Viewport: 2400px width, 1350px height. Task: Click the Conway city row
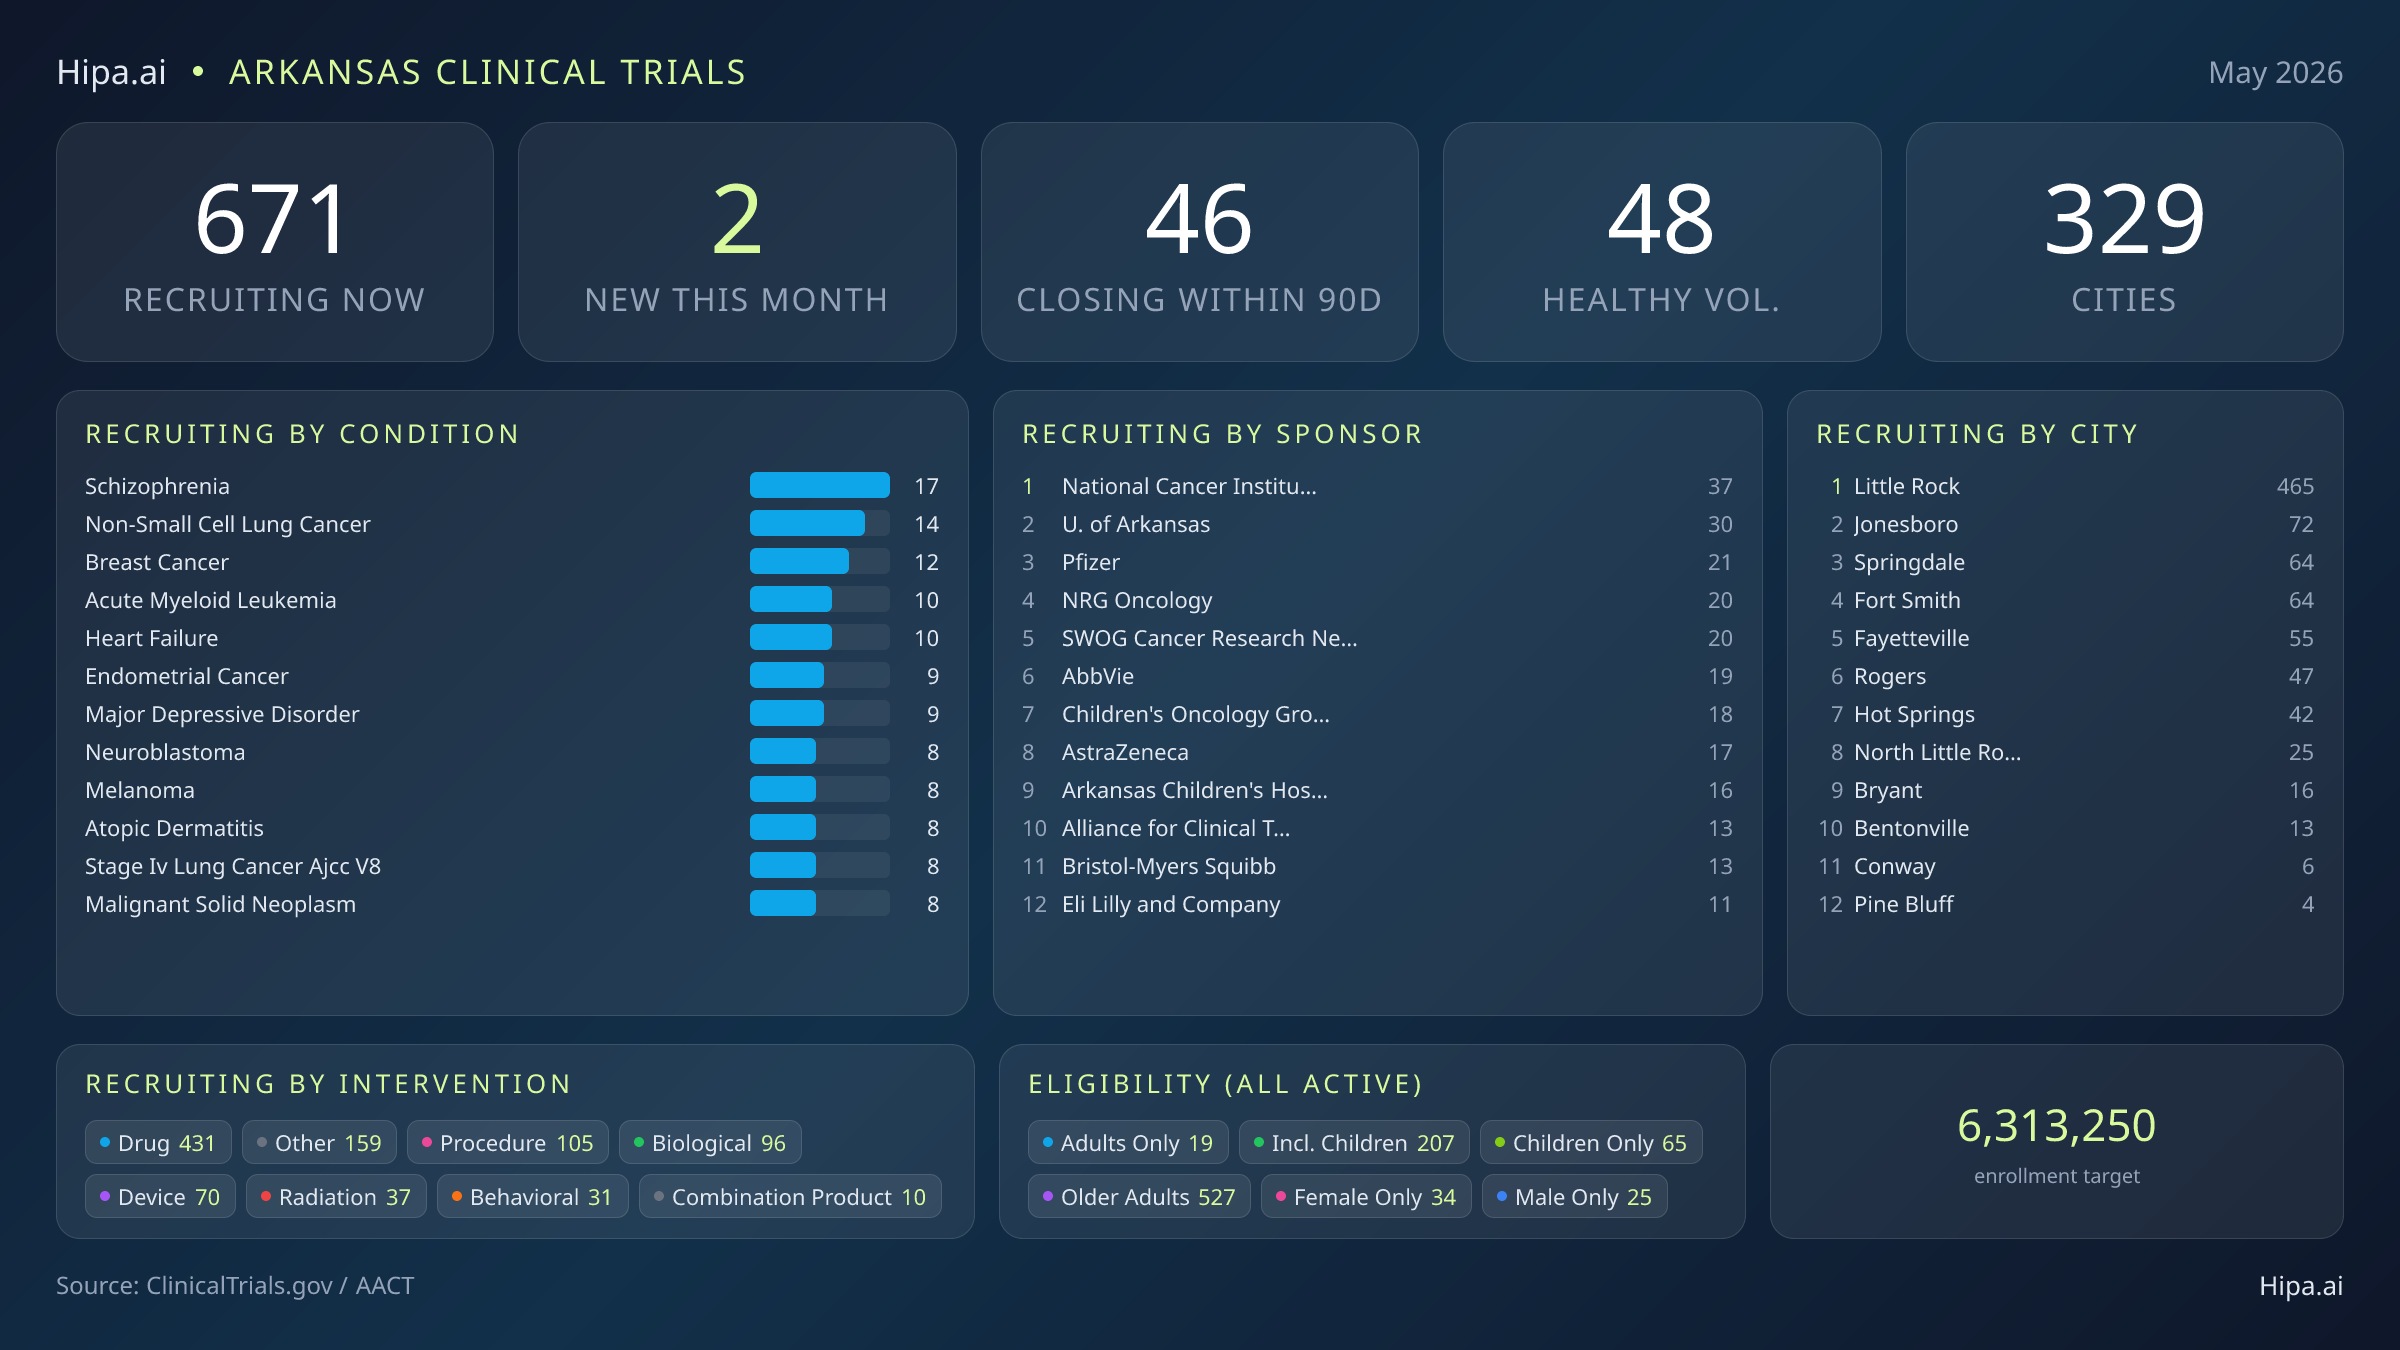(x=2065, y=866)
